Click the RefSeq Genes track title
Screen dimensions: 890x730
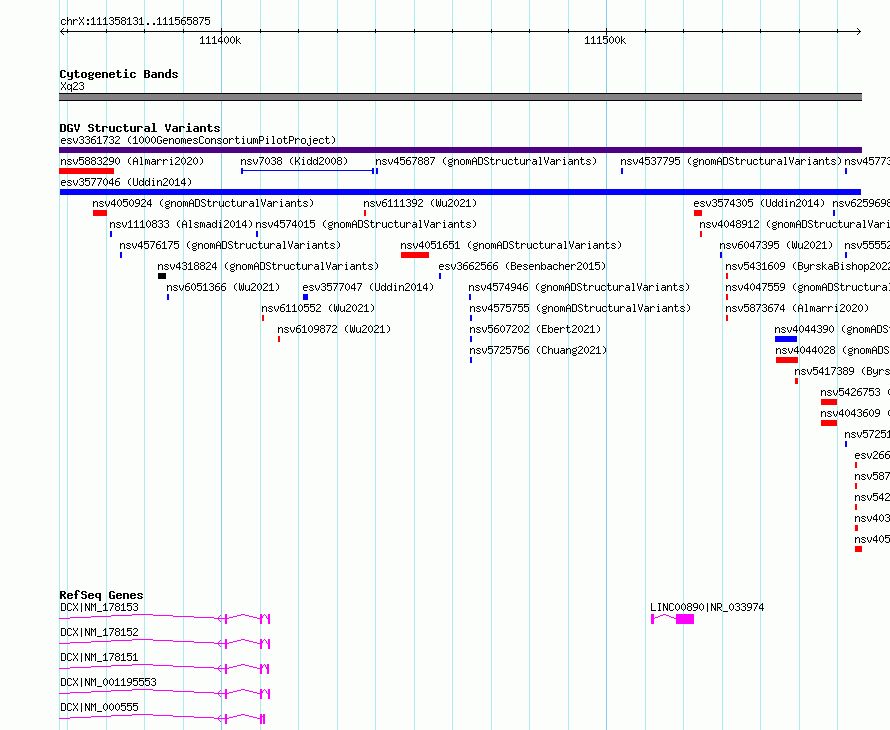(101, 595)
